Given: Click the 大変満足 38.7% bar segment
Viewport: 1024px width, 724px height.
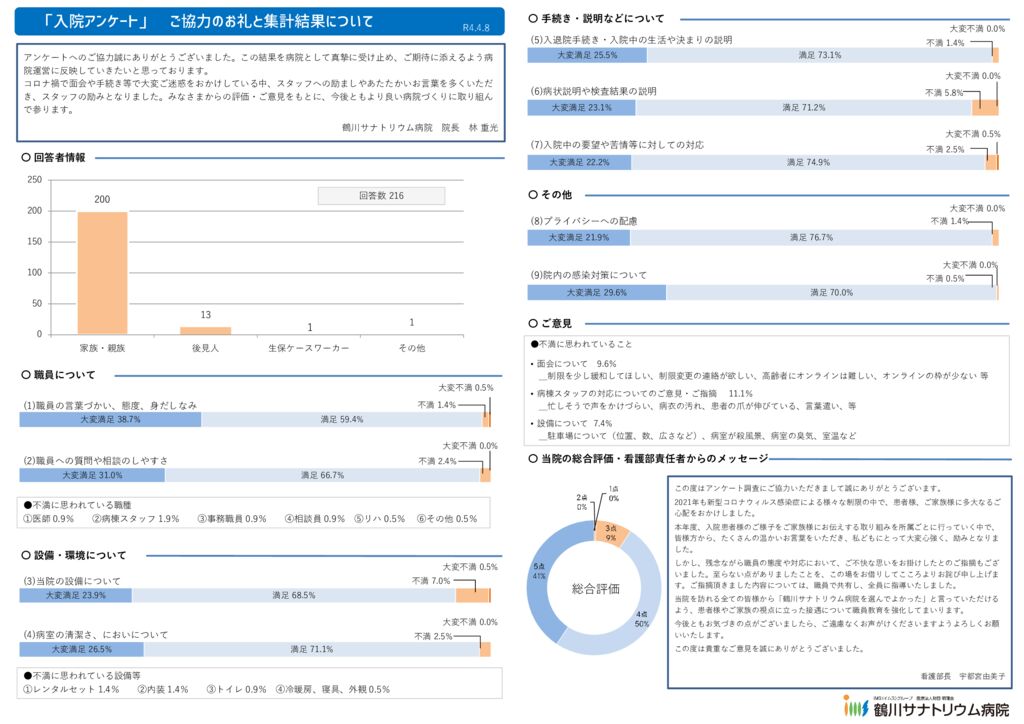Looking at the screenshot, I should pyautogui.click(x=110, y=420).
